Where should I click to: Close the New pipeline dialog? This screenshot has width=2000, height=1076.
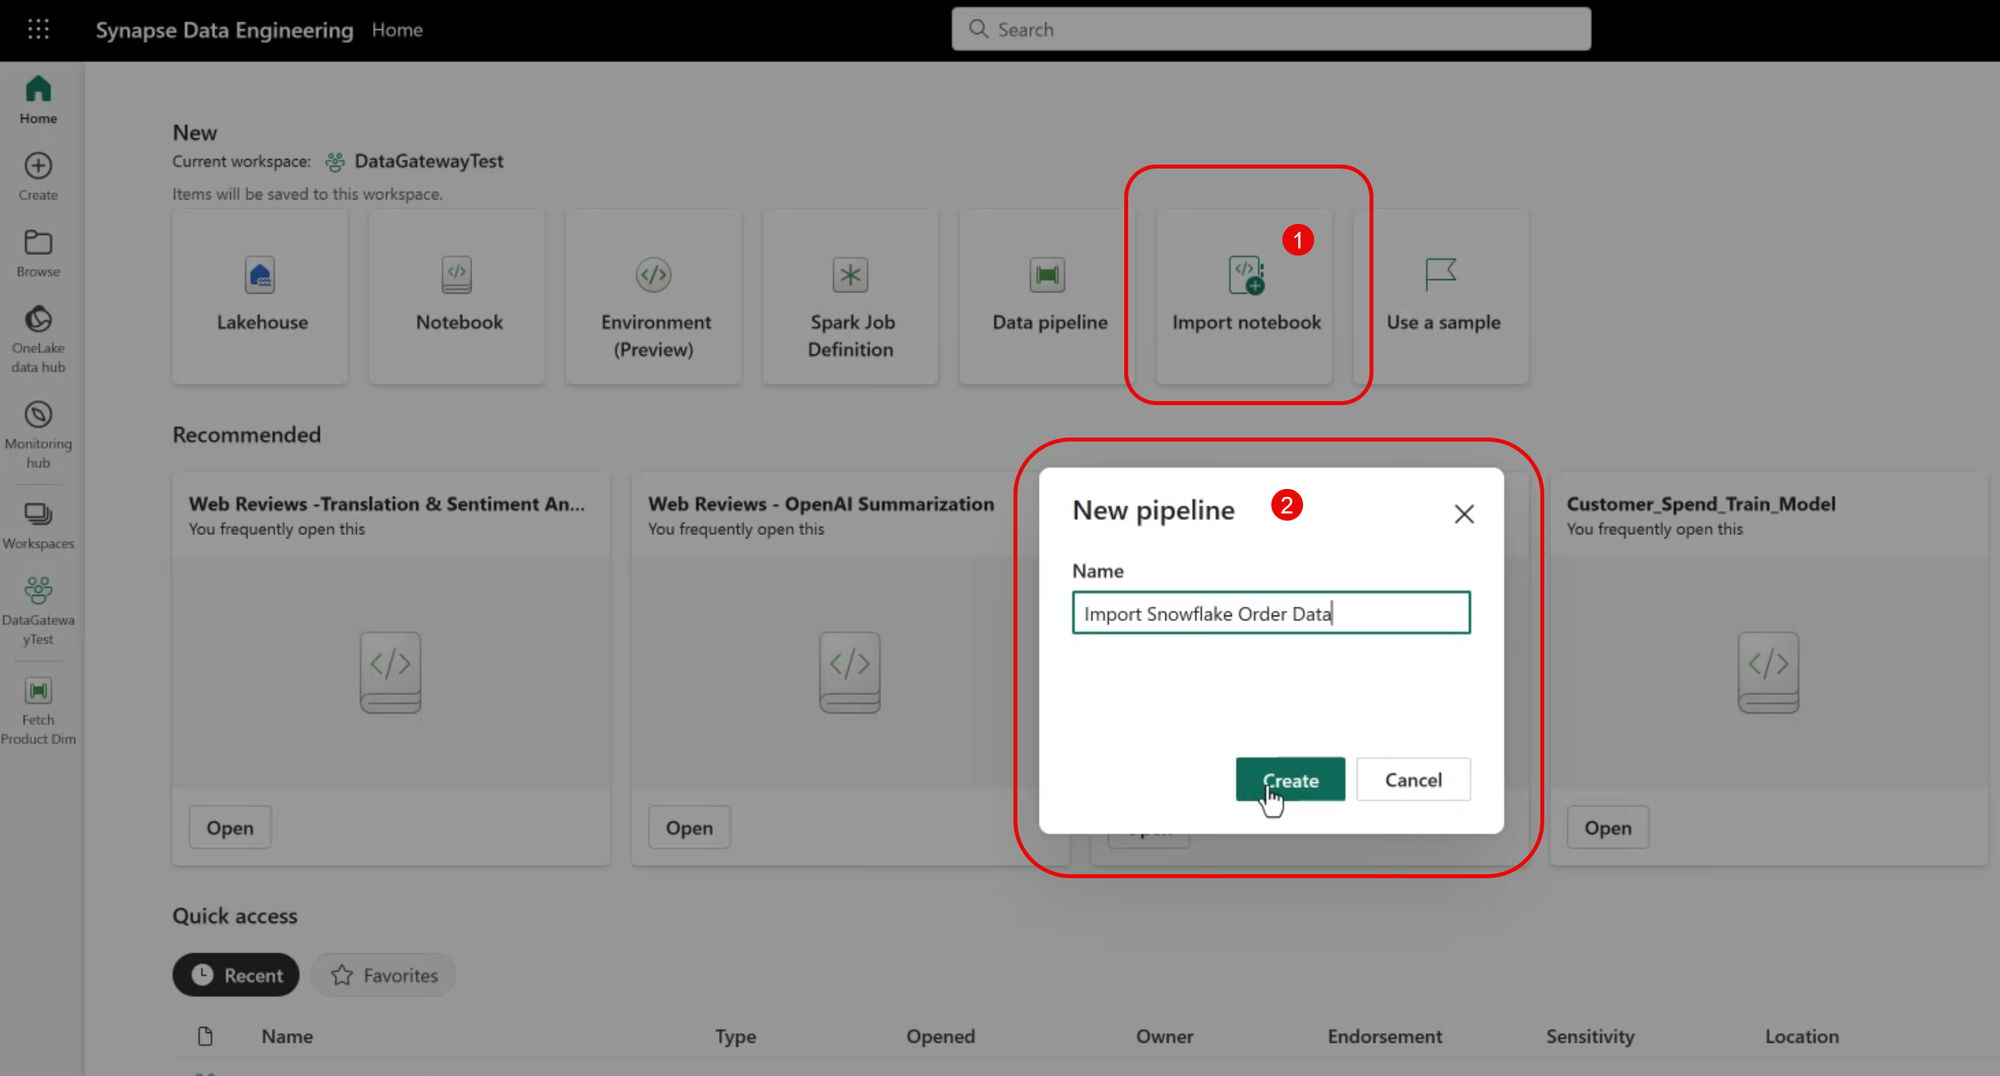pos(1464,514)
